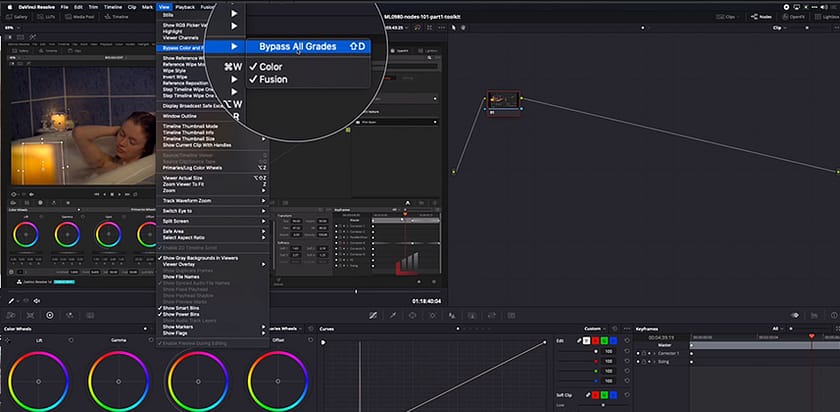The height and width of the screenshot is (412, 840).
Task: Expand the Viewer Overlay submenu
Action: coord(212,264)
